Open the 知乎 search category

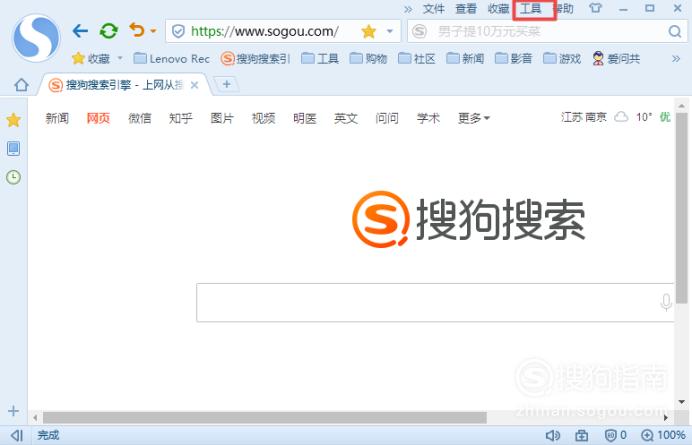coord(181,118)
